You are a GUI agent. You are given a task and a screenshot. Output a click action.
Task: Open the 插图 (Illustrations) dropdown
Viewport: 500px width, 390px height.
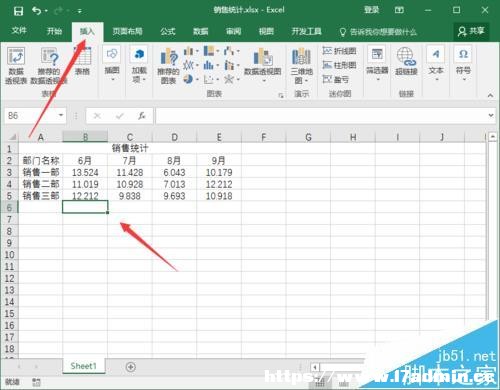coord(112,64)
